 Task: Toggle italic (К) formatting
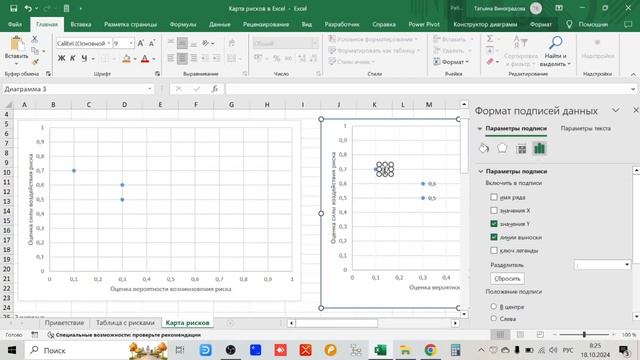coord(72,59)
